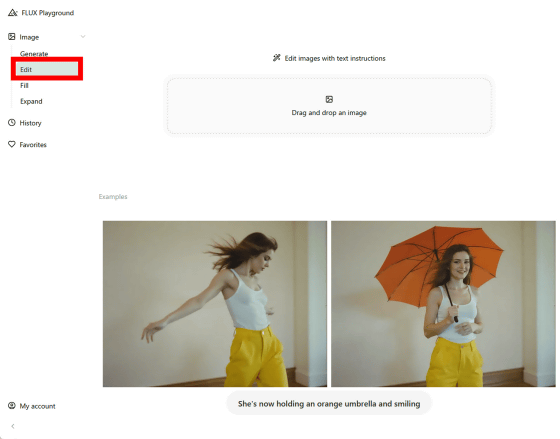560x439 pixels.
Task: Click the Edit images with text instructions heading
Action: point(335,58)
